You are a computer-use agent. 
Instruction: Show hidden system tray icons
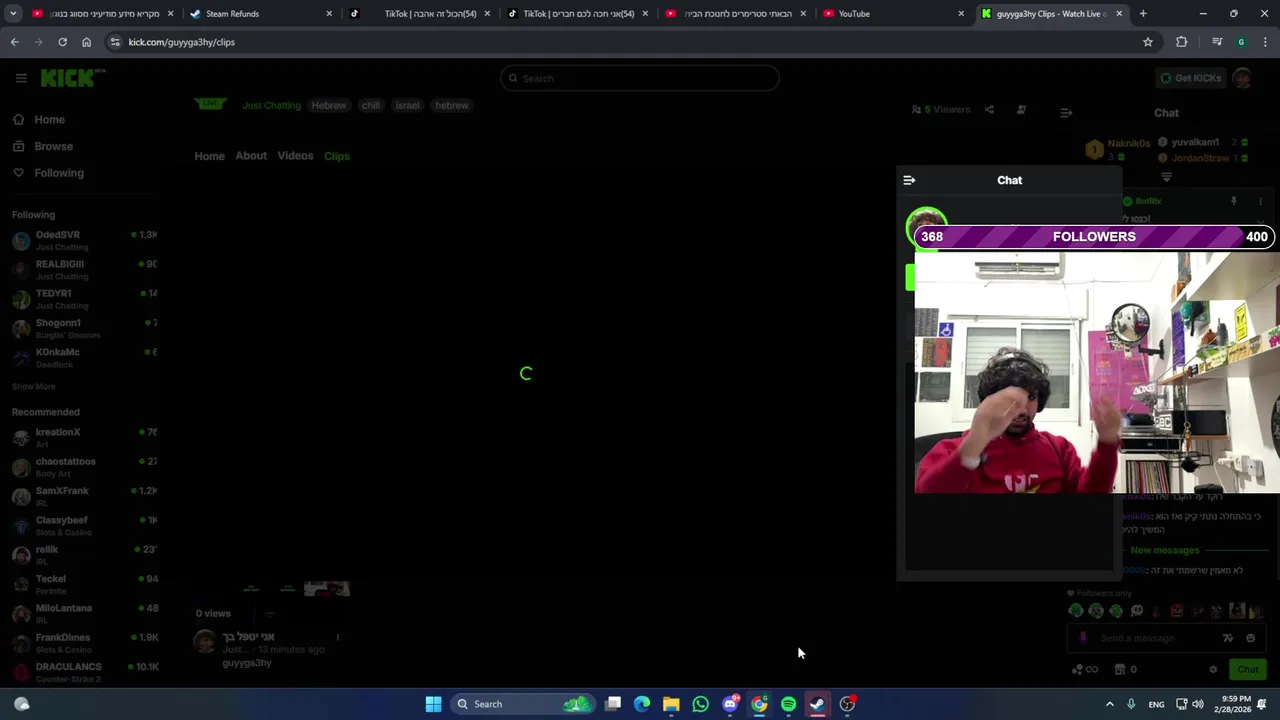pos(1109,704)
